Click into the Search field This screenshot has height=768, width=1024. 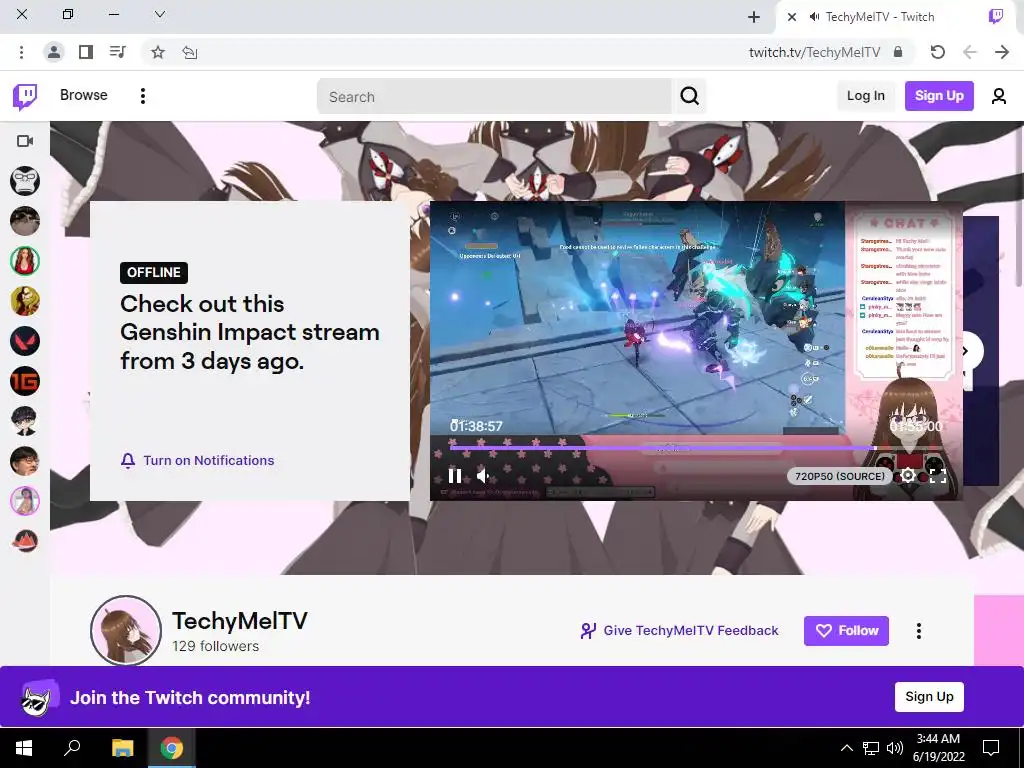[494, 97]
